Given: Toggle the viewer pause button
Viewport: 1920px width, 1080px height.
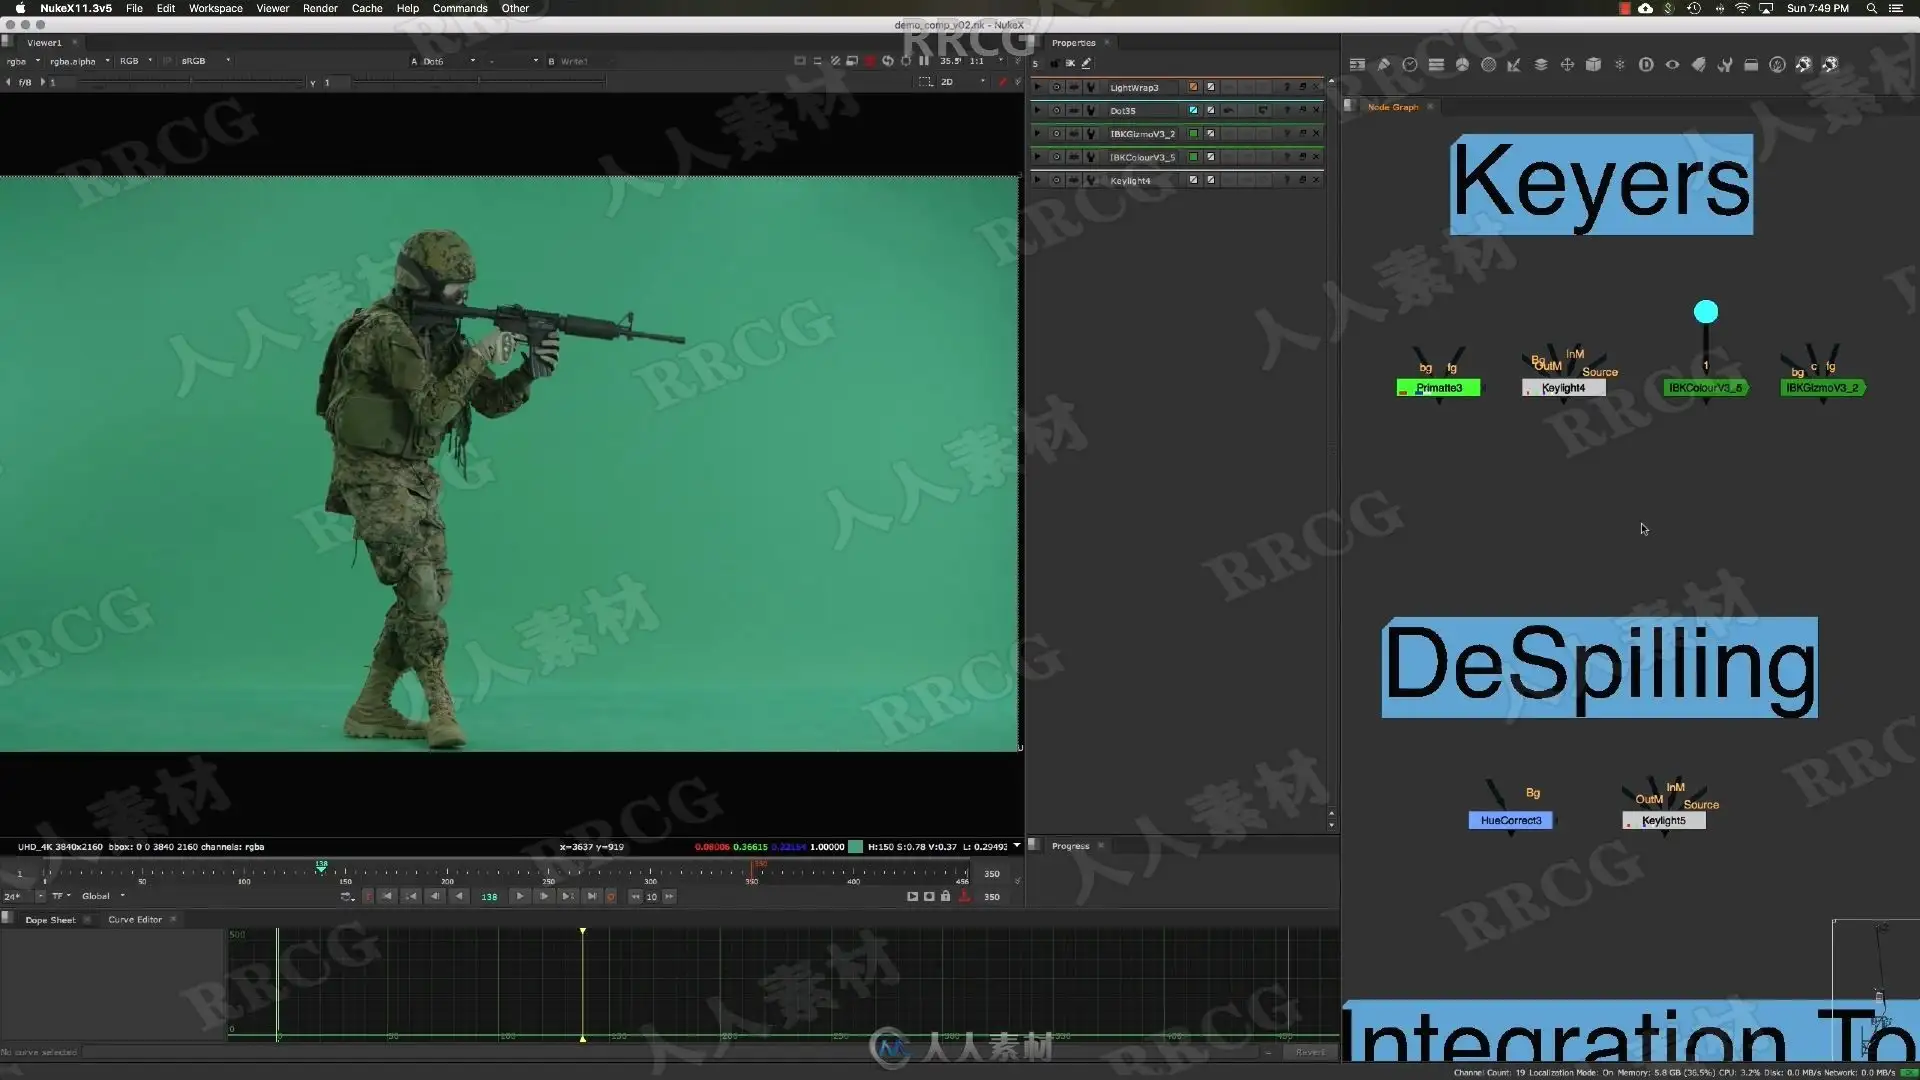Looking at the screenshot, I should point(923,61).
